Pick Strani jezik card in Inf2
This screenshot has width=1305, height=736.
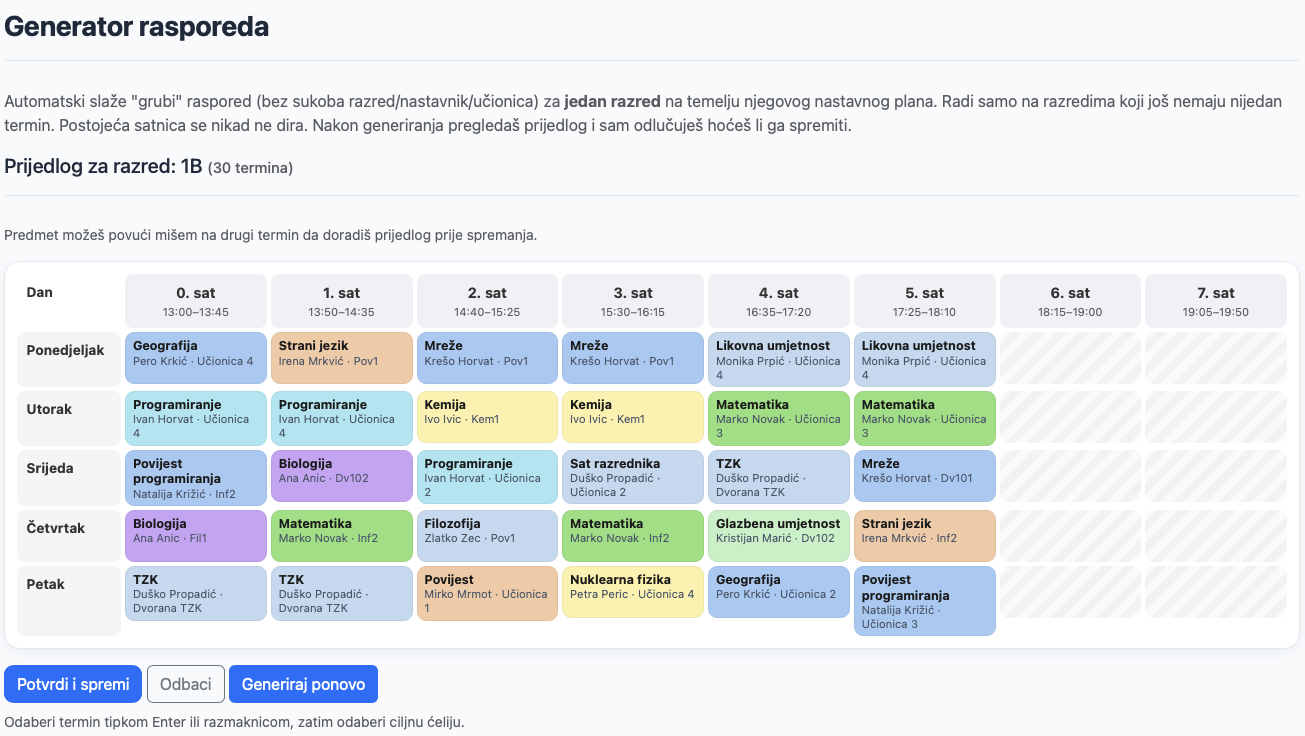click(x=925, y=536)
